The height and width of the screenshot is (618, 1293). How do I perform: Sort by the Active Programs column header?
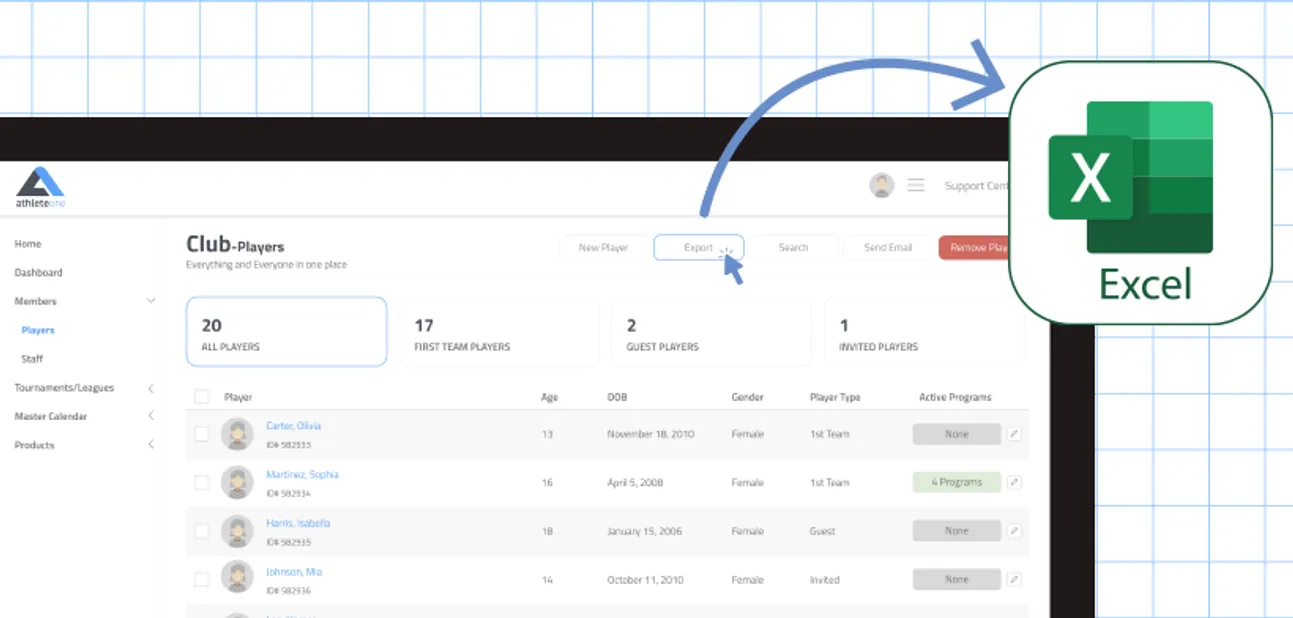click(955, 397)
